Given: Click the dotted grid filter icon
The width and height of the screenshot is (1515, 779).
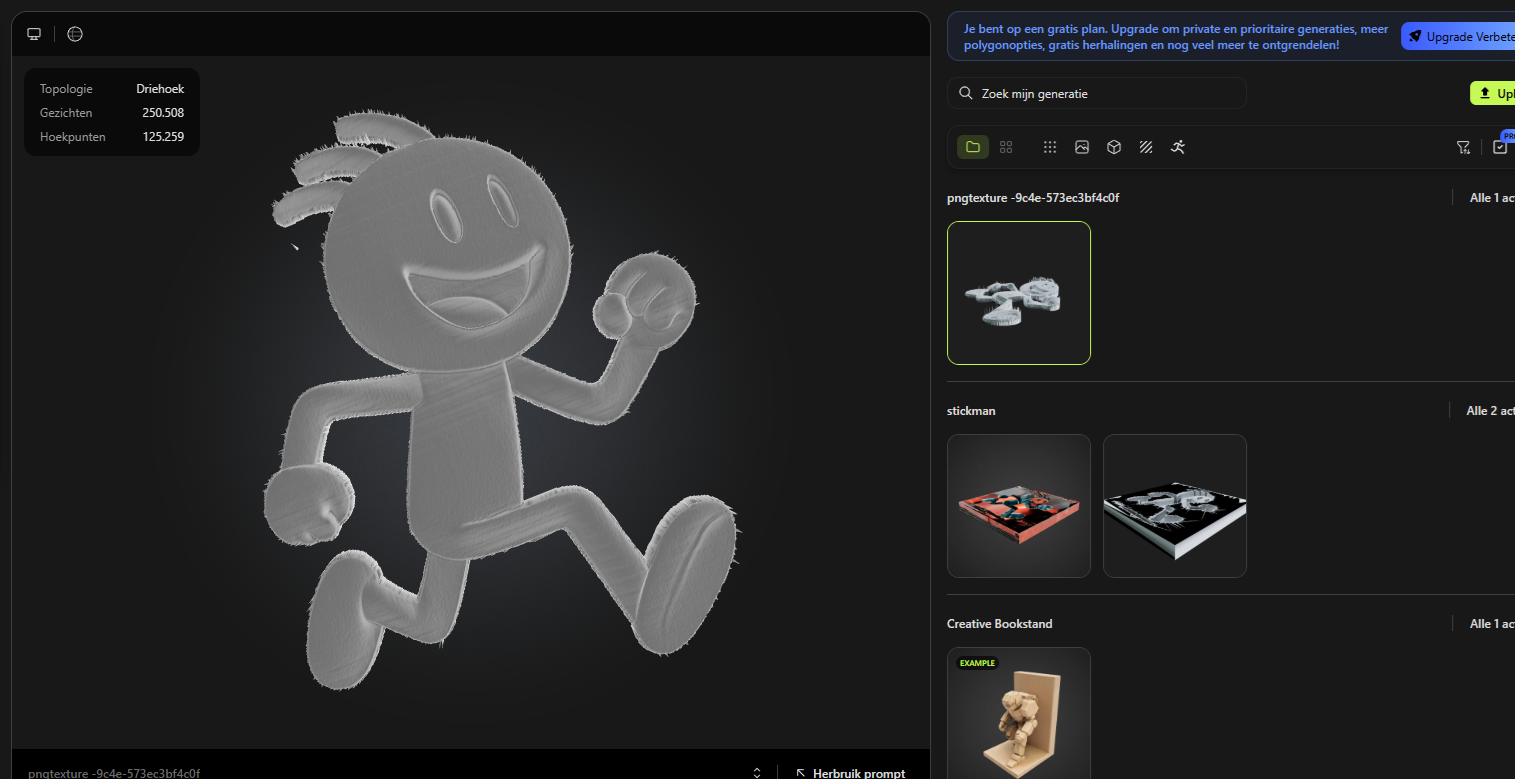Looking at the screenshot, I should click(x=1050, y=147).
